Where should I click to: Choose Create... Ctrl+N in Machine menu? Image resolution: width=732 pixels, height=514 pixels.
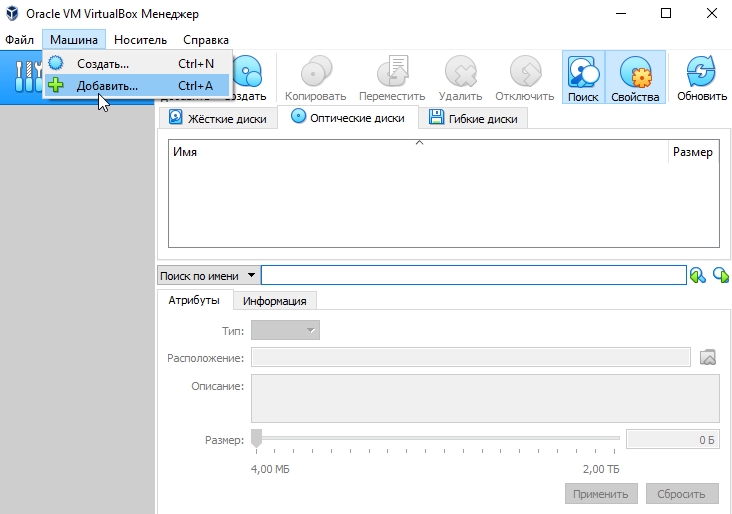137,63
